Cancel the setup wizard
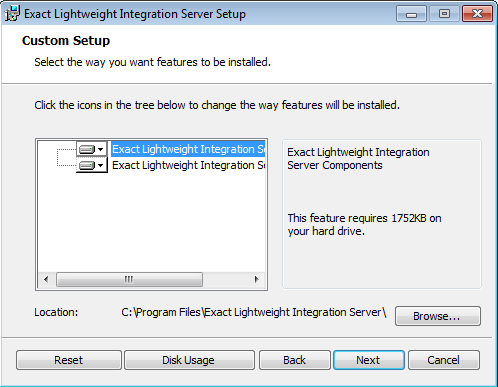The height and width of the screenshot is (387, 498). click(x=444, y=360)
